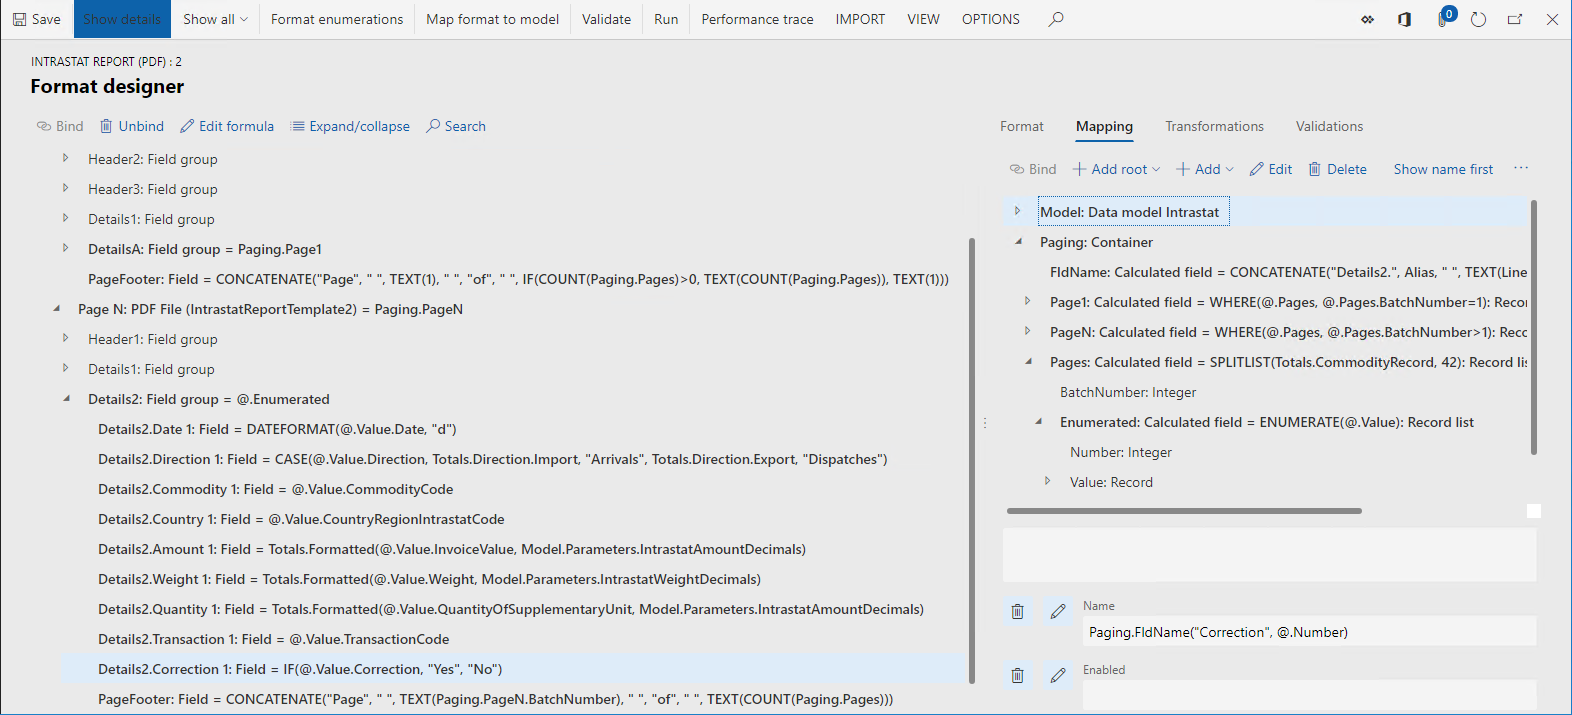Image resolution: width=1572 pixels, height=715 pixels.
Task: Click the Run button
Action: coord(666,19)
